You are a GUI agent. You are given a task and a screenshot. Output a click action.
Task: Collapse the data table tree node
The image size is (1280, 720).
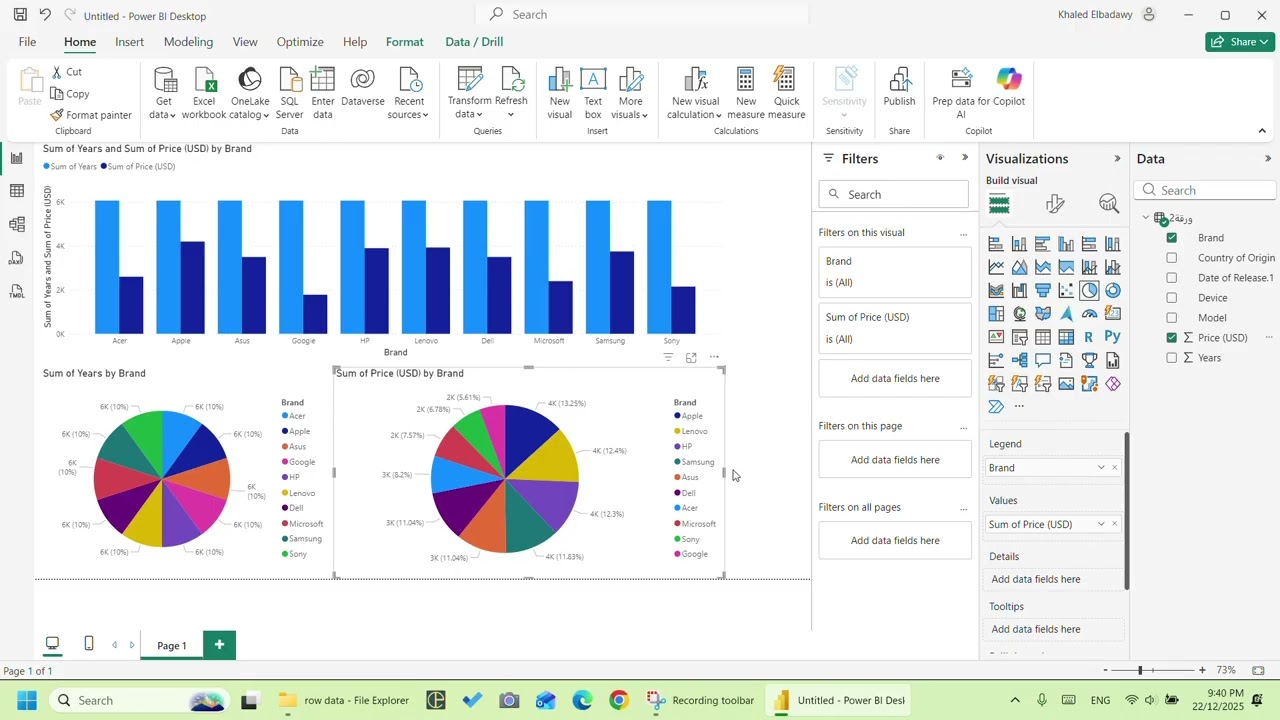click(x=1146, y=218)
